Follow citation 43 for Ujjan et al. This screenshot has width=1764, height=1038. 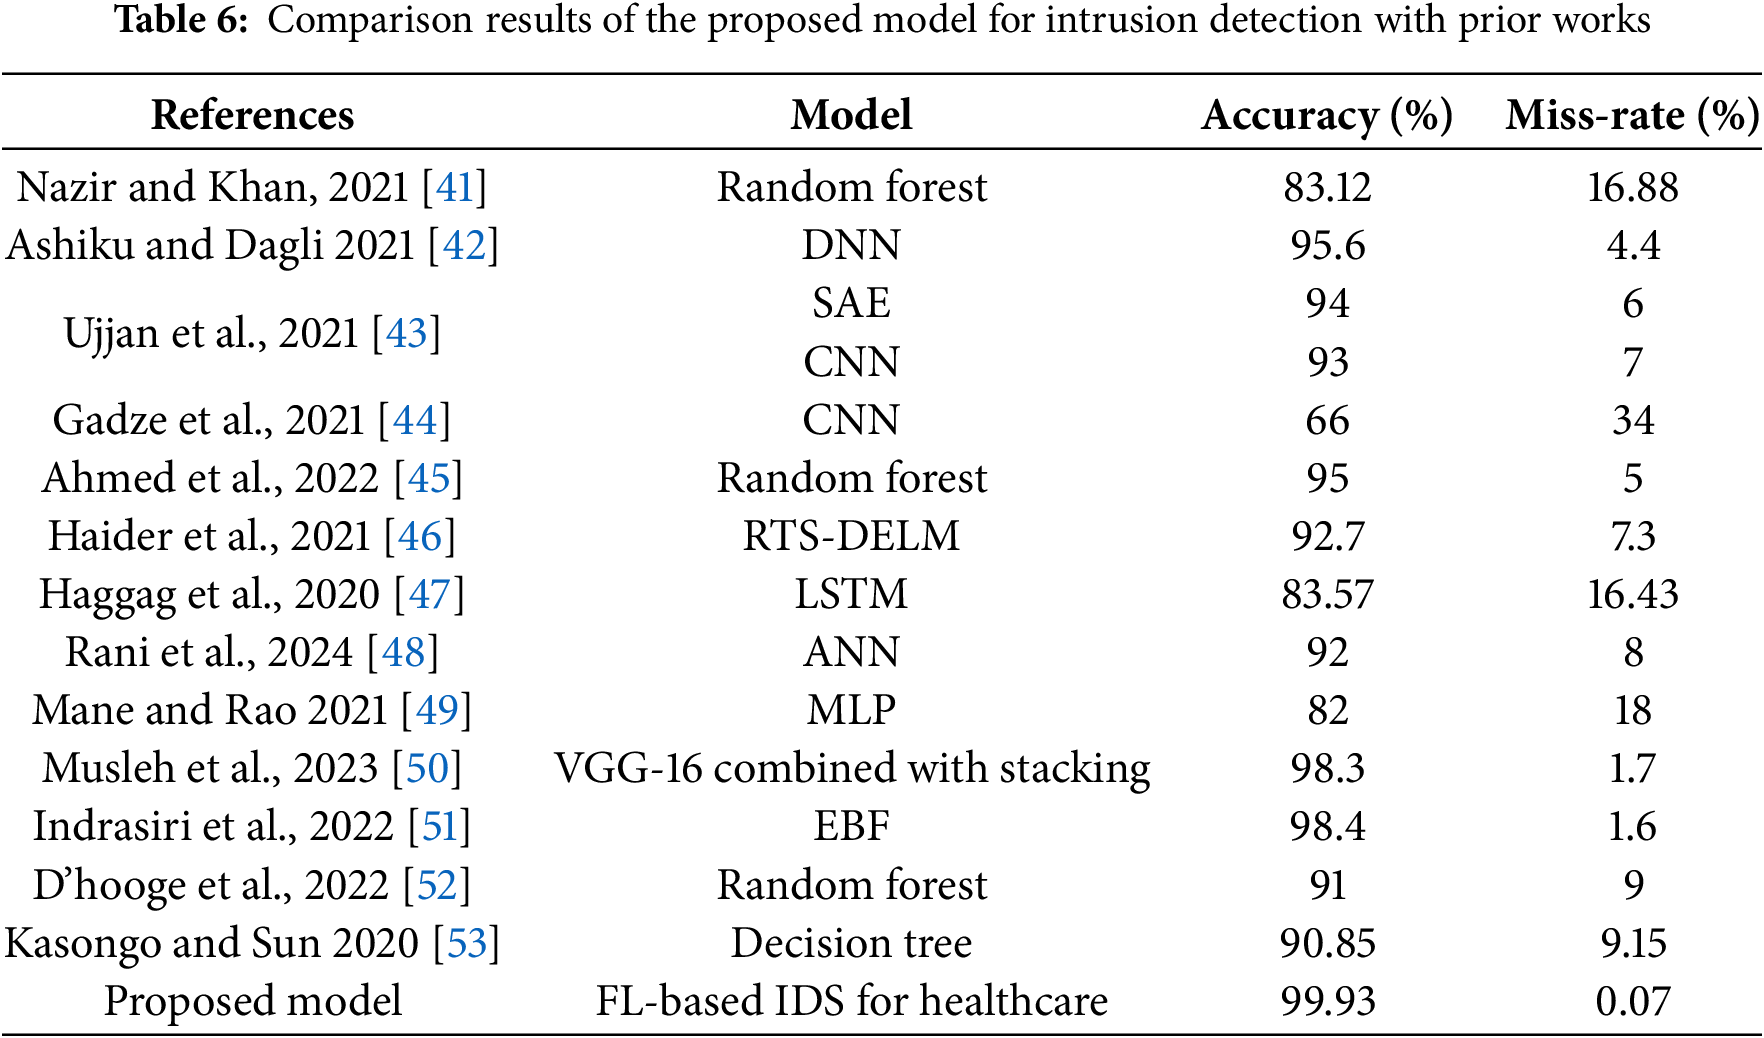click(406, 333)
